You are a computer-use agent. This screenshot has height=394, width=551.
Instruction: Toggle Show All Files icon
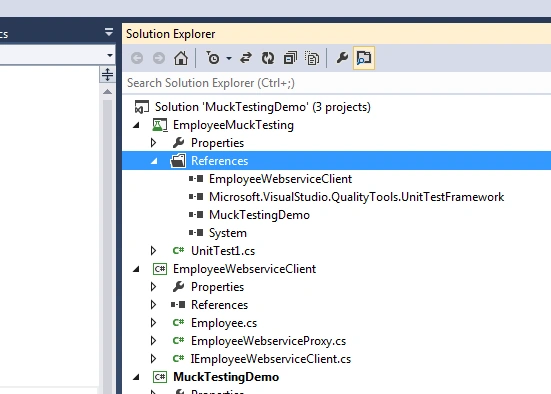[312, 58]
